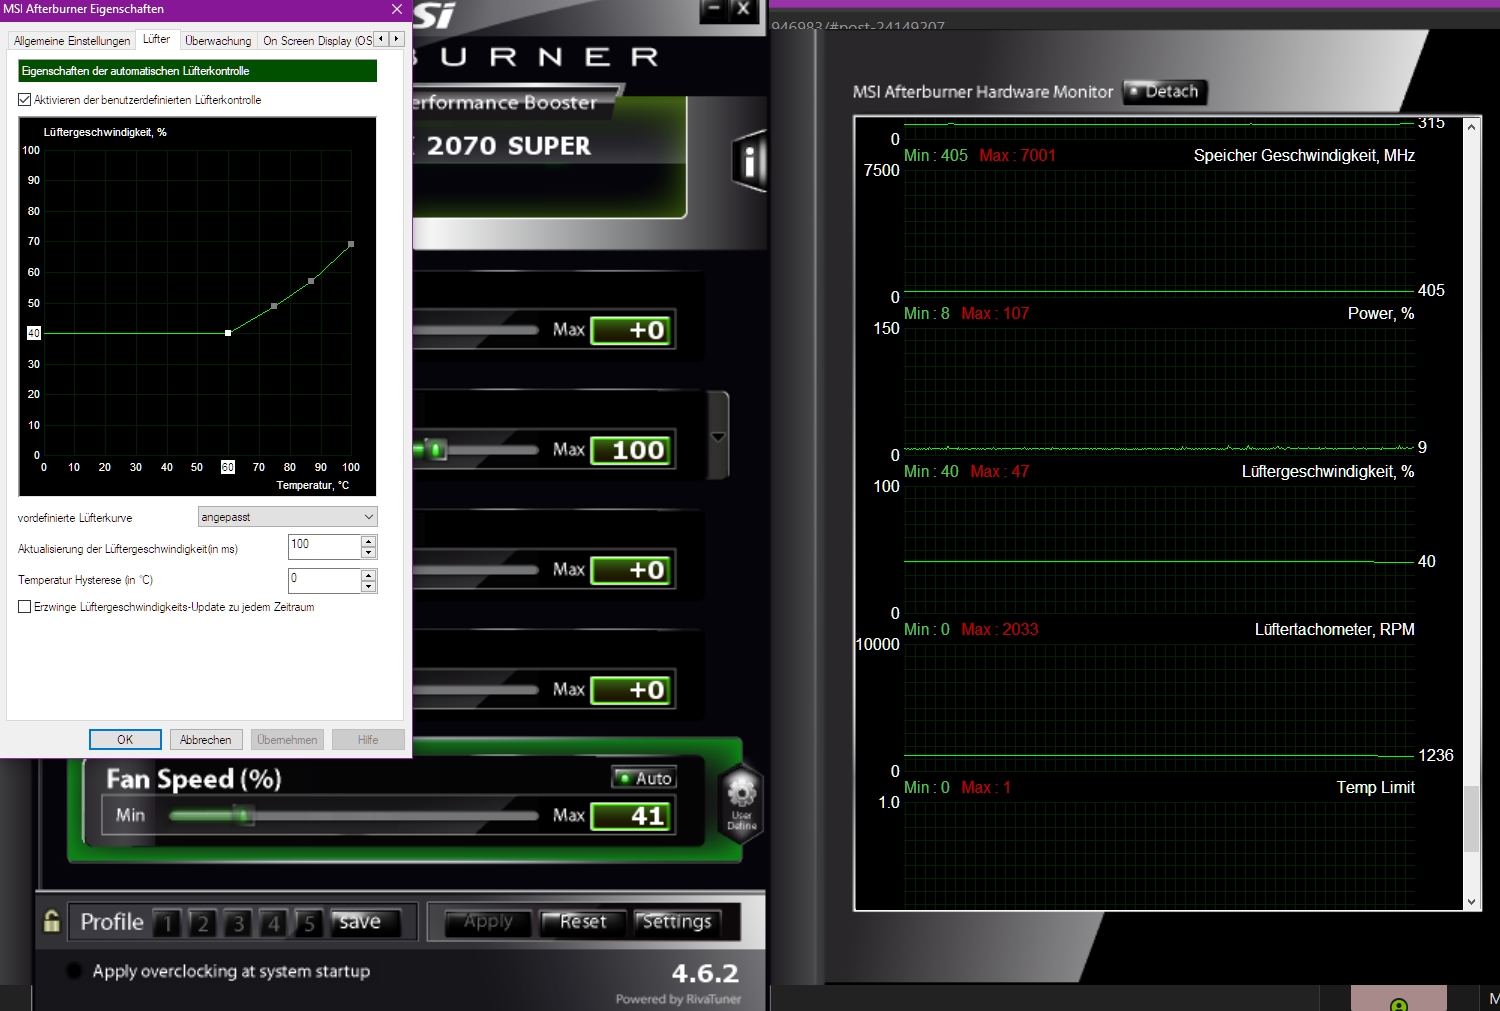Screen dimensions: 1500x1011
Task: Open the vordefinierte Lüfterkurve dropdown
Action: [288, 517]
